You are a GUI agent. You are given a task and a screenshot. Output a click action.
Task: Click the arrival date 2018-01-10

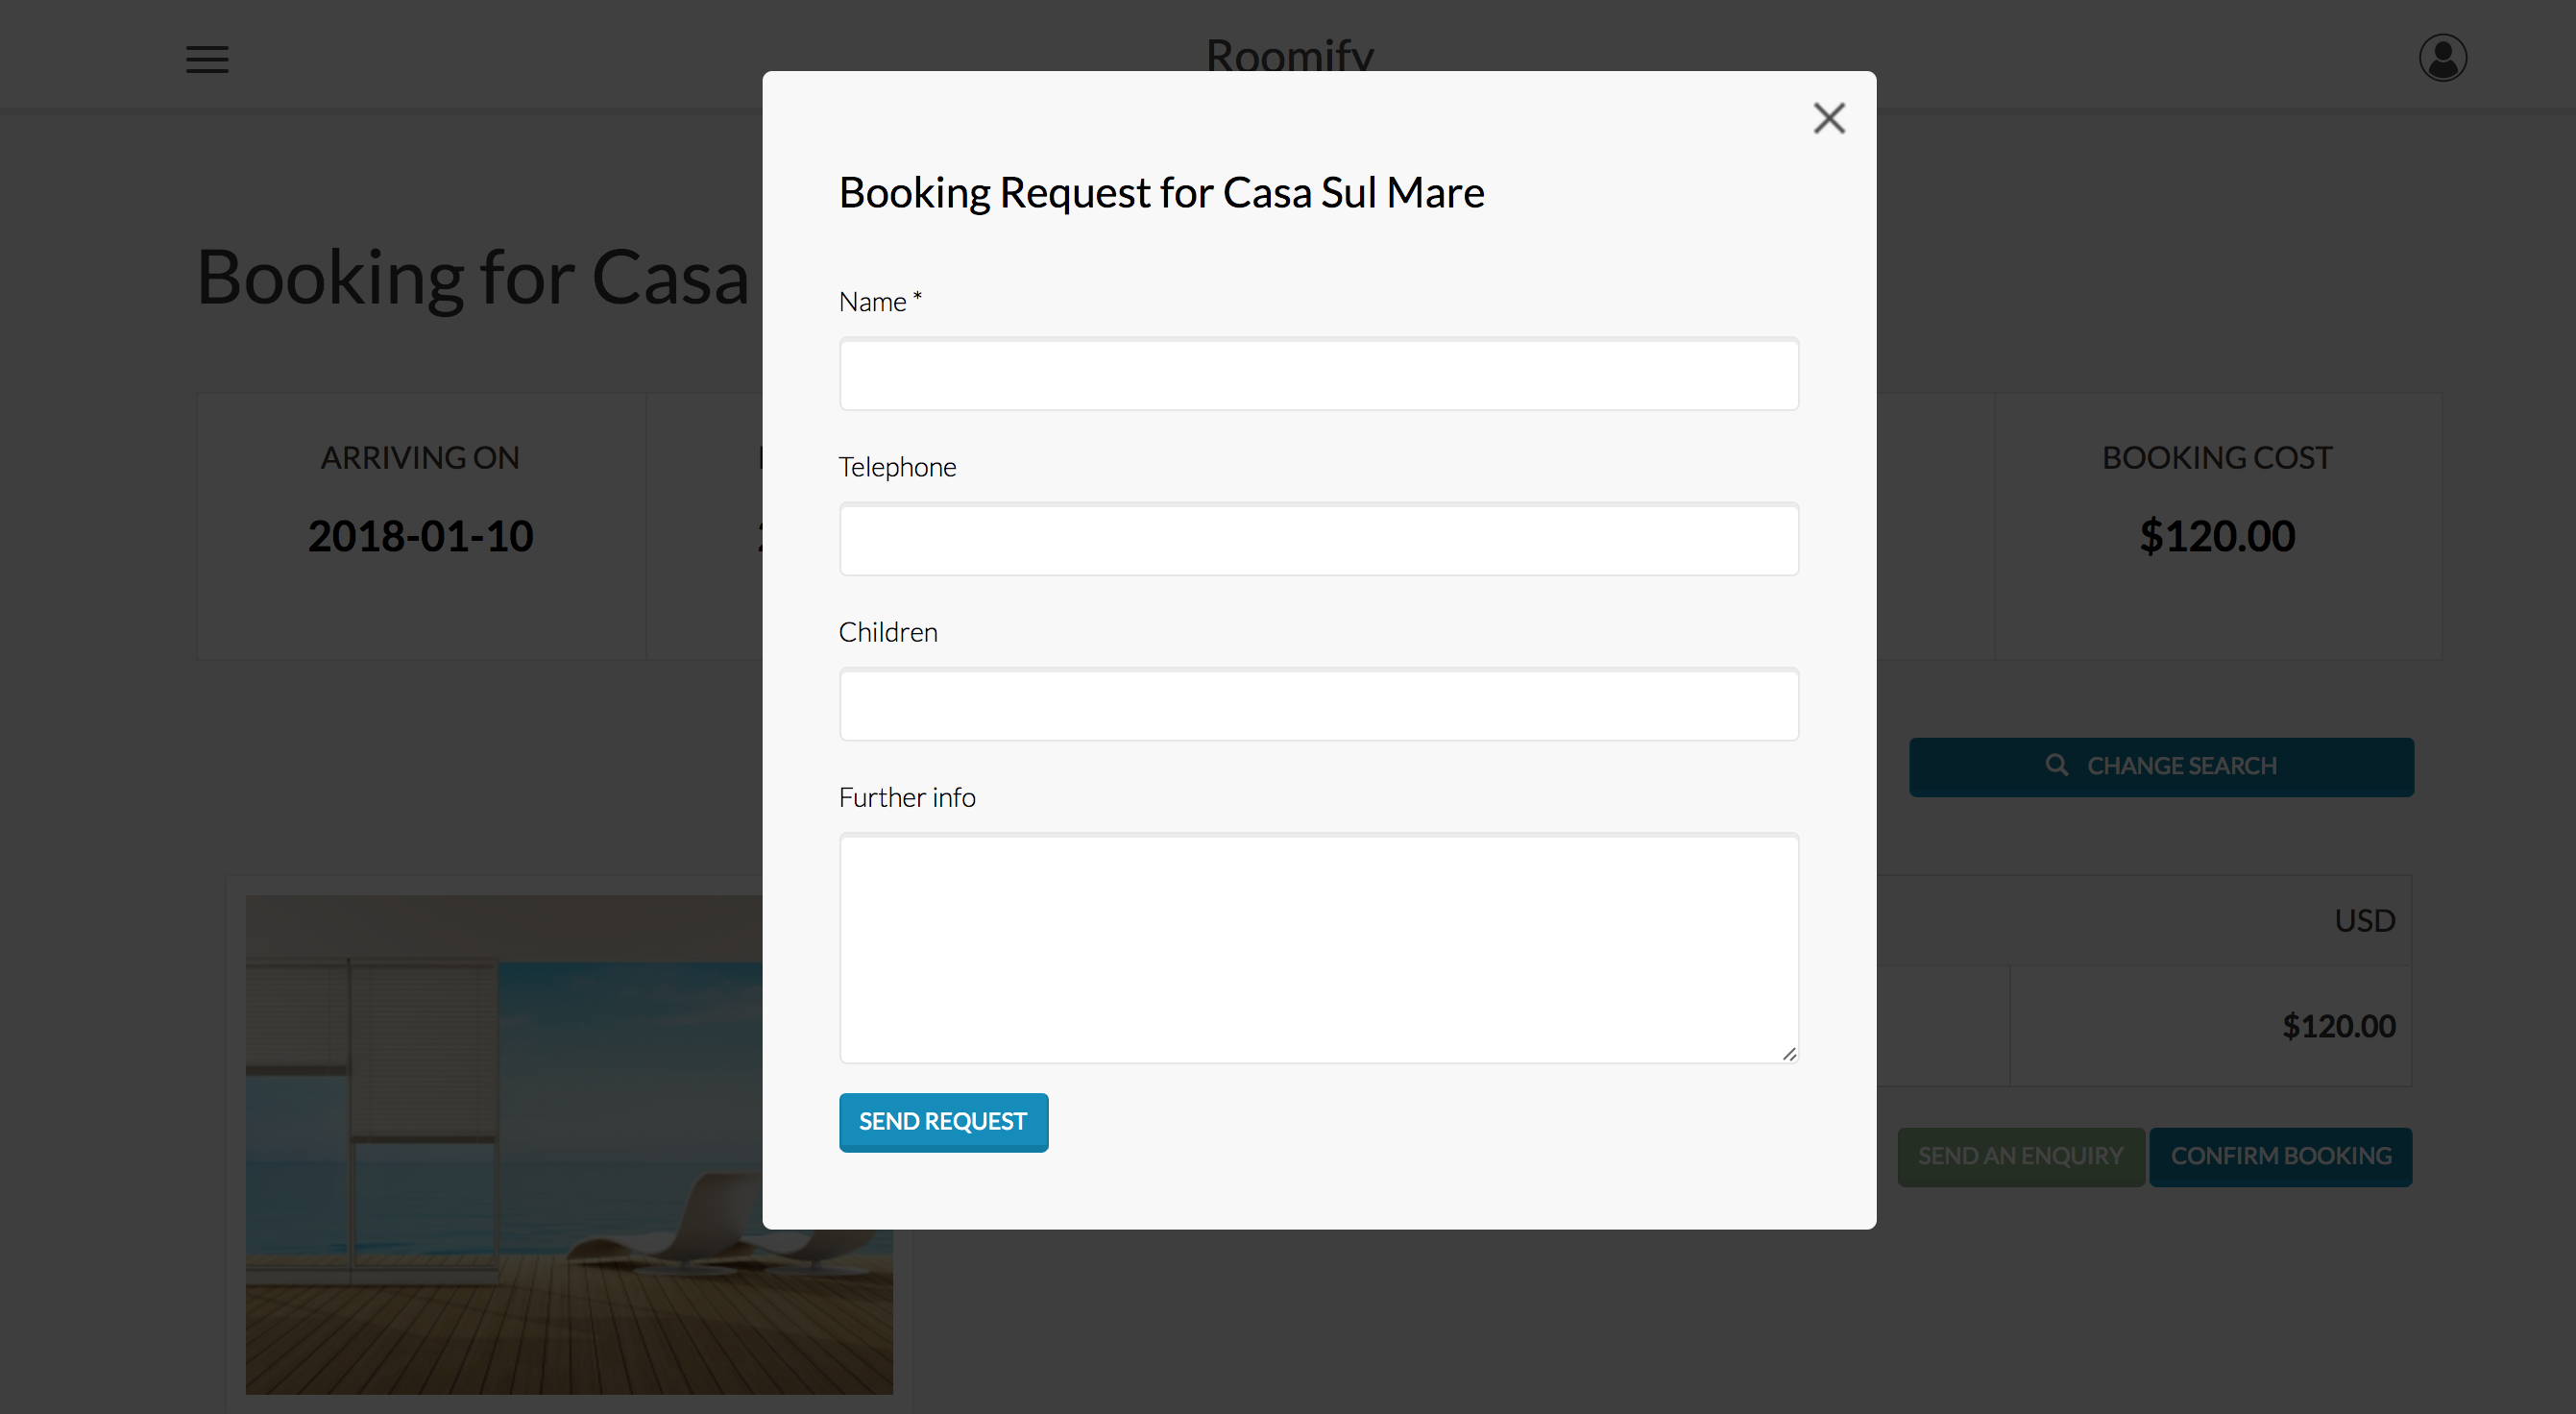click(x=420, y=536)
